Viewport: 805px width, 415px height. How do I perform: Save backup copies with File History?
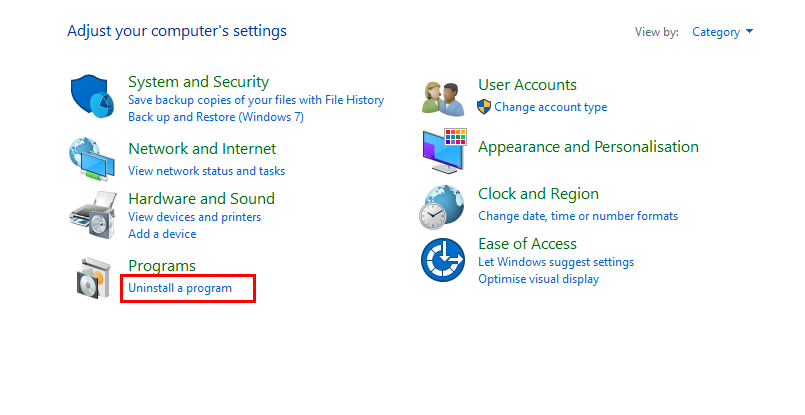point(255,100)
